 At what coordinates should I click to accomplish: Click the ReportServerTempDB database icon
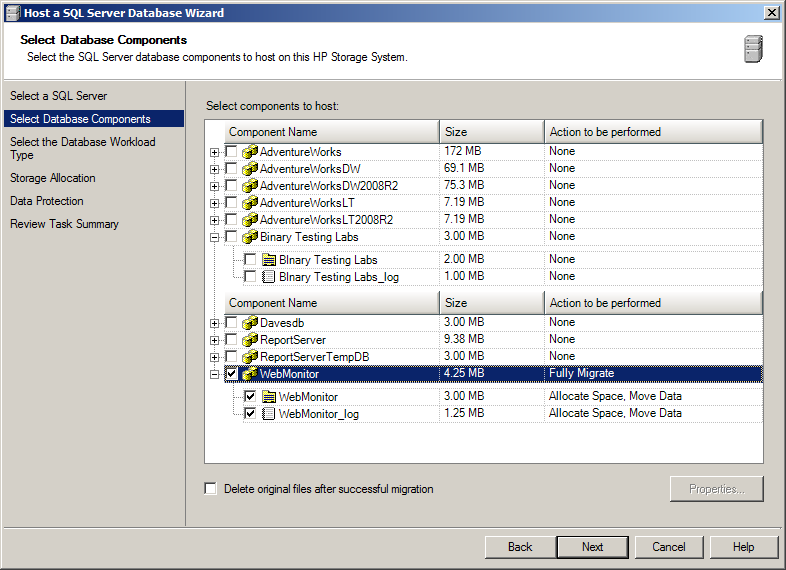pos(250,356)
